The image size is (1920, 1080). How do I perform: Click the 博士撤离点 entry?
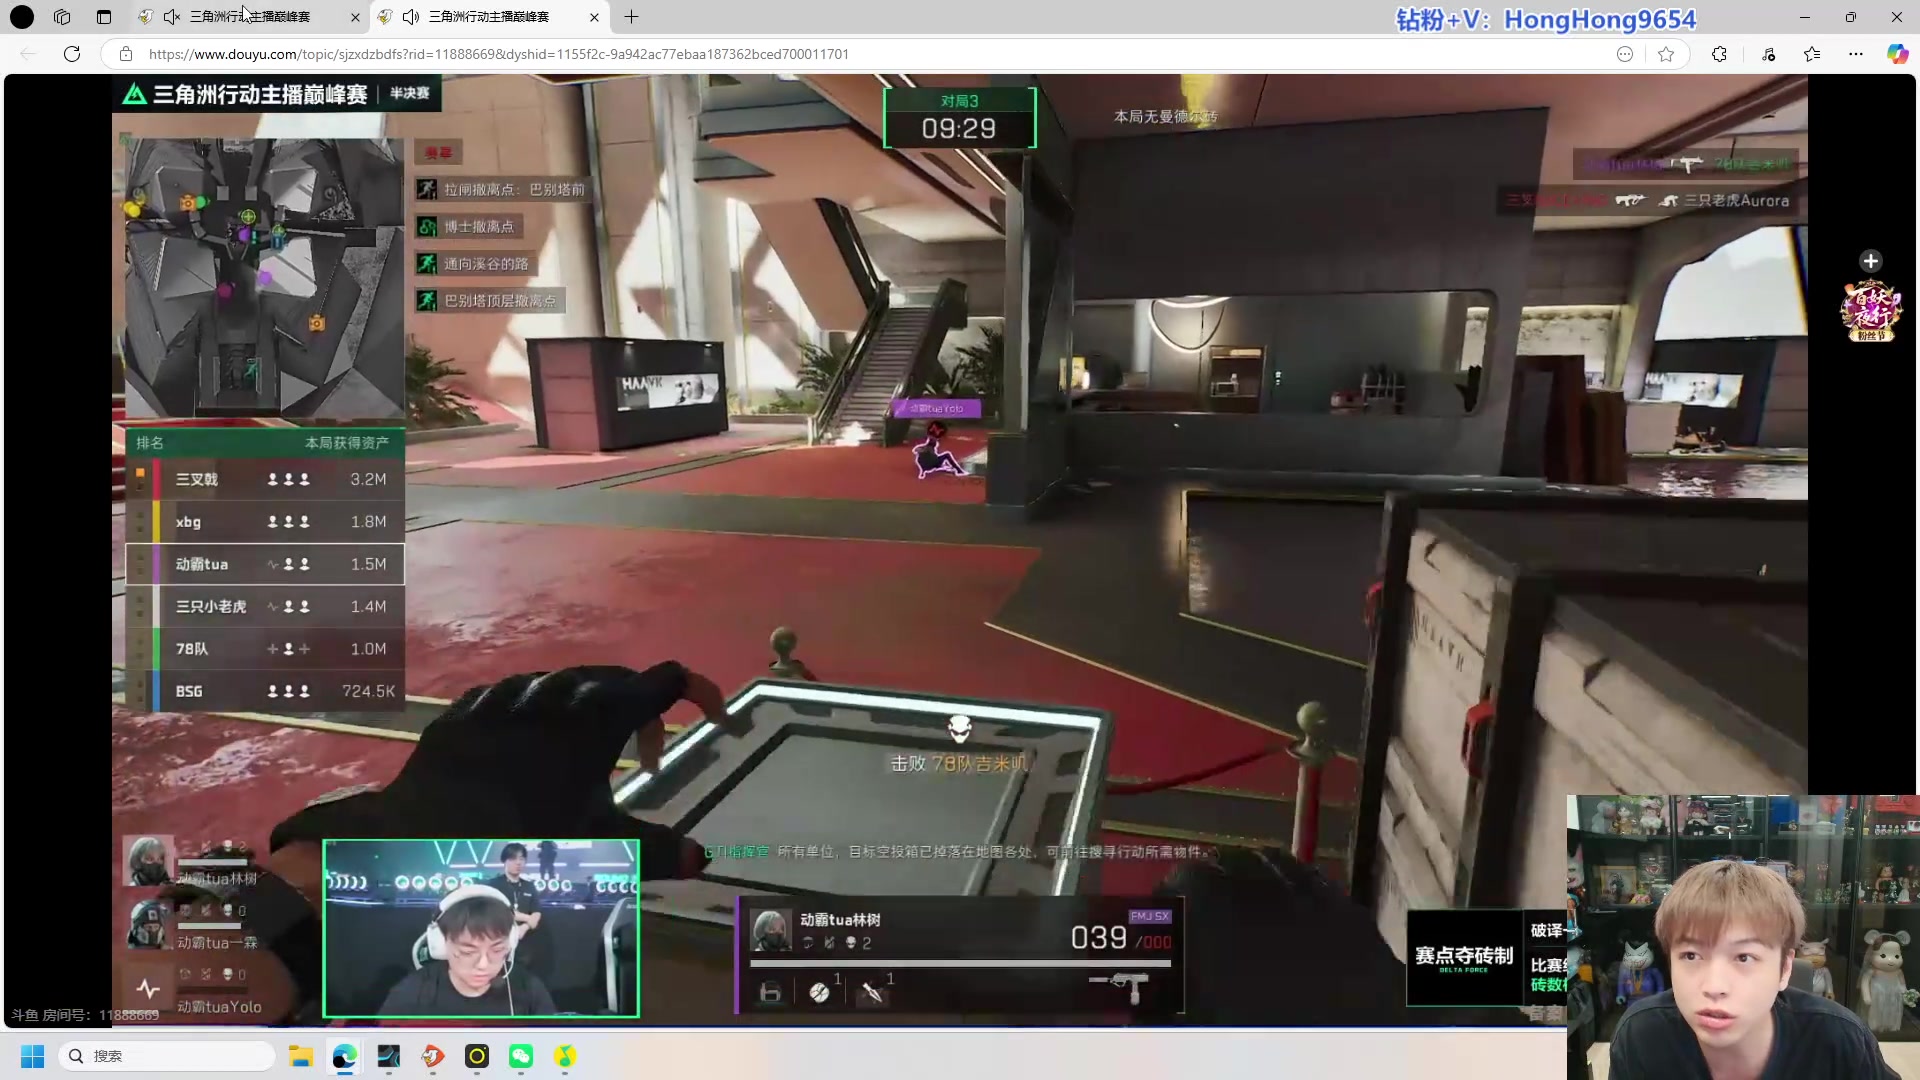(x=467, y=227)
